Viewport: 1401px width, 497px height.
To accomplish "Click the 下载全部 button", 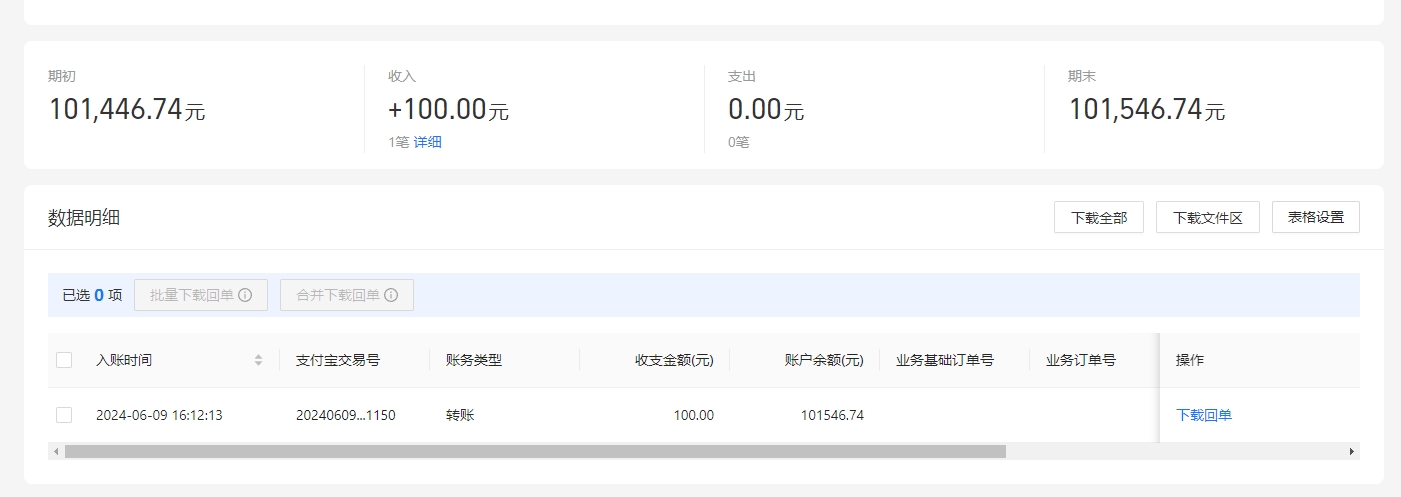I will tap(1099, 217).
